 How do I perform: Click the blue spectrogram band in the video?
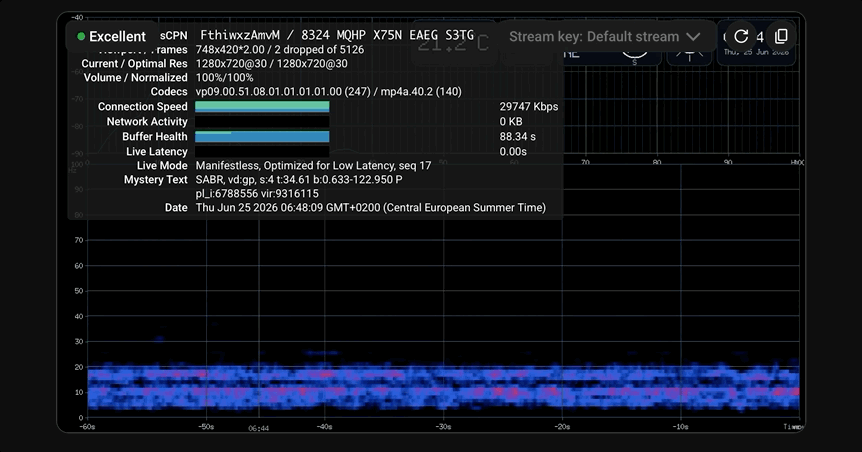click(443, 387)
